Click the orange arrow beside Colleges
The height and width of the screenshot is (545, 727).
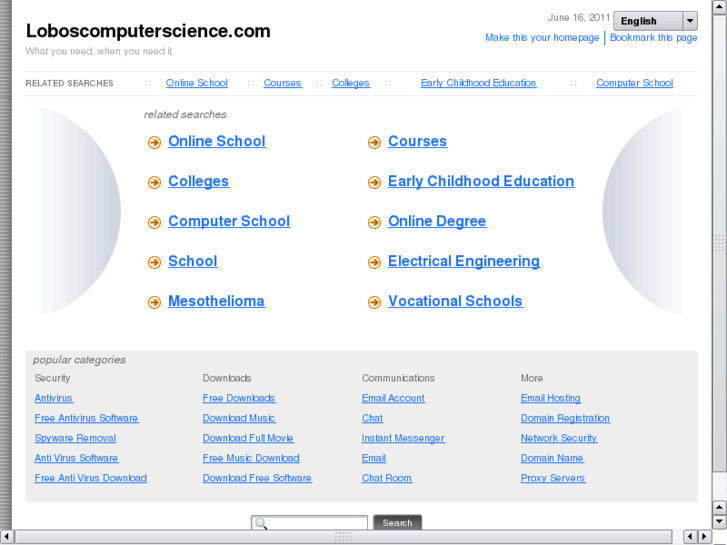coord(154,182)
